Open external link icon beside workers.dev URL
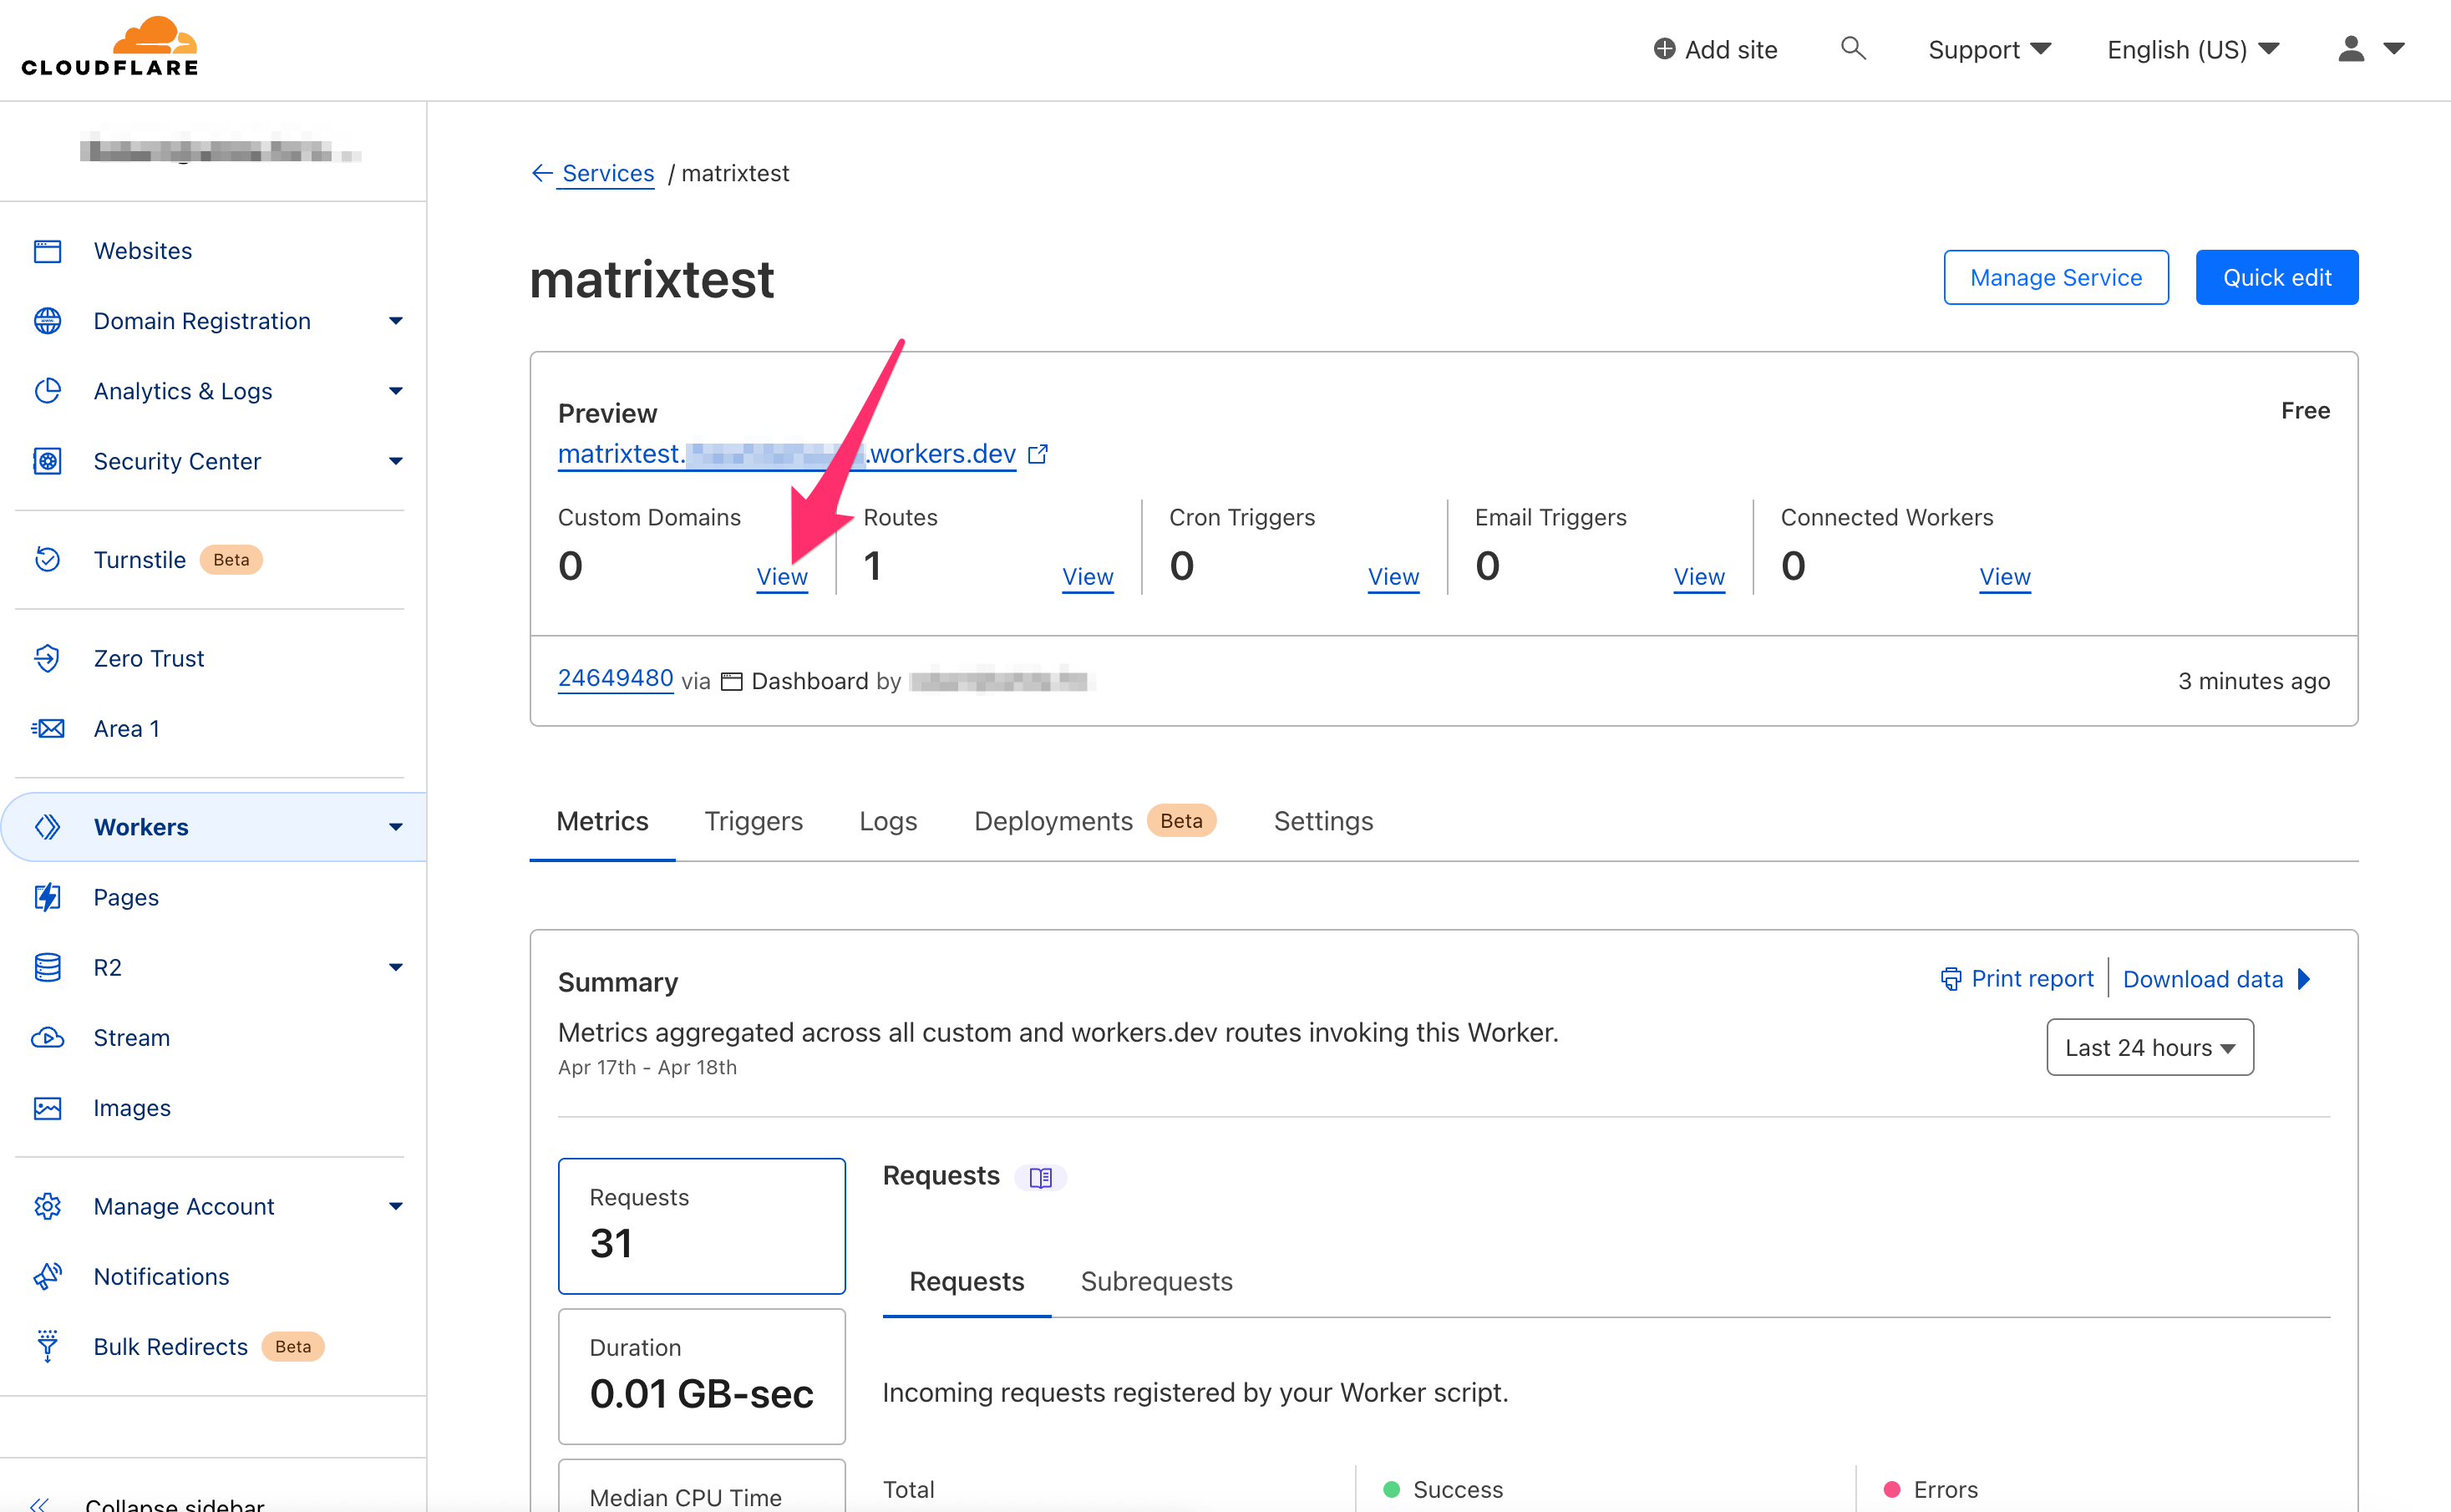Image resolution: width=2451 pixels, height=1512 pixels. (1038, 454)
